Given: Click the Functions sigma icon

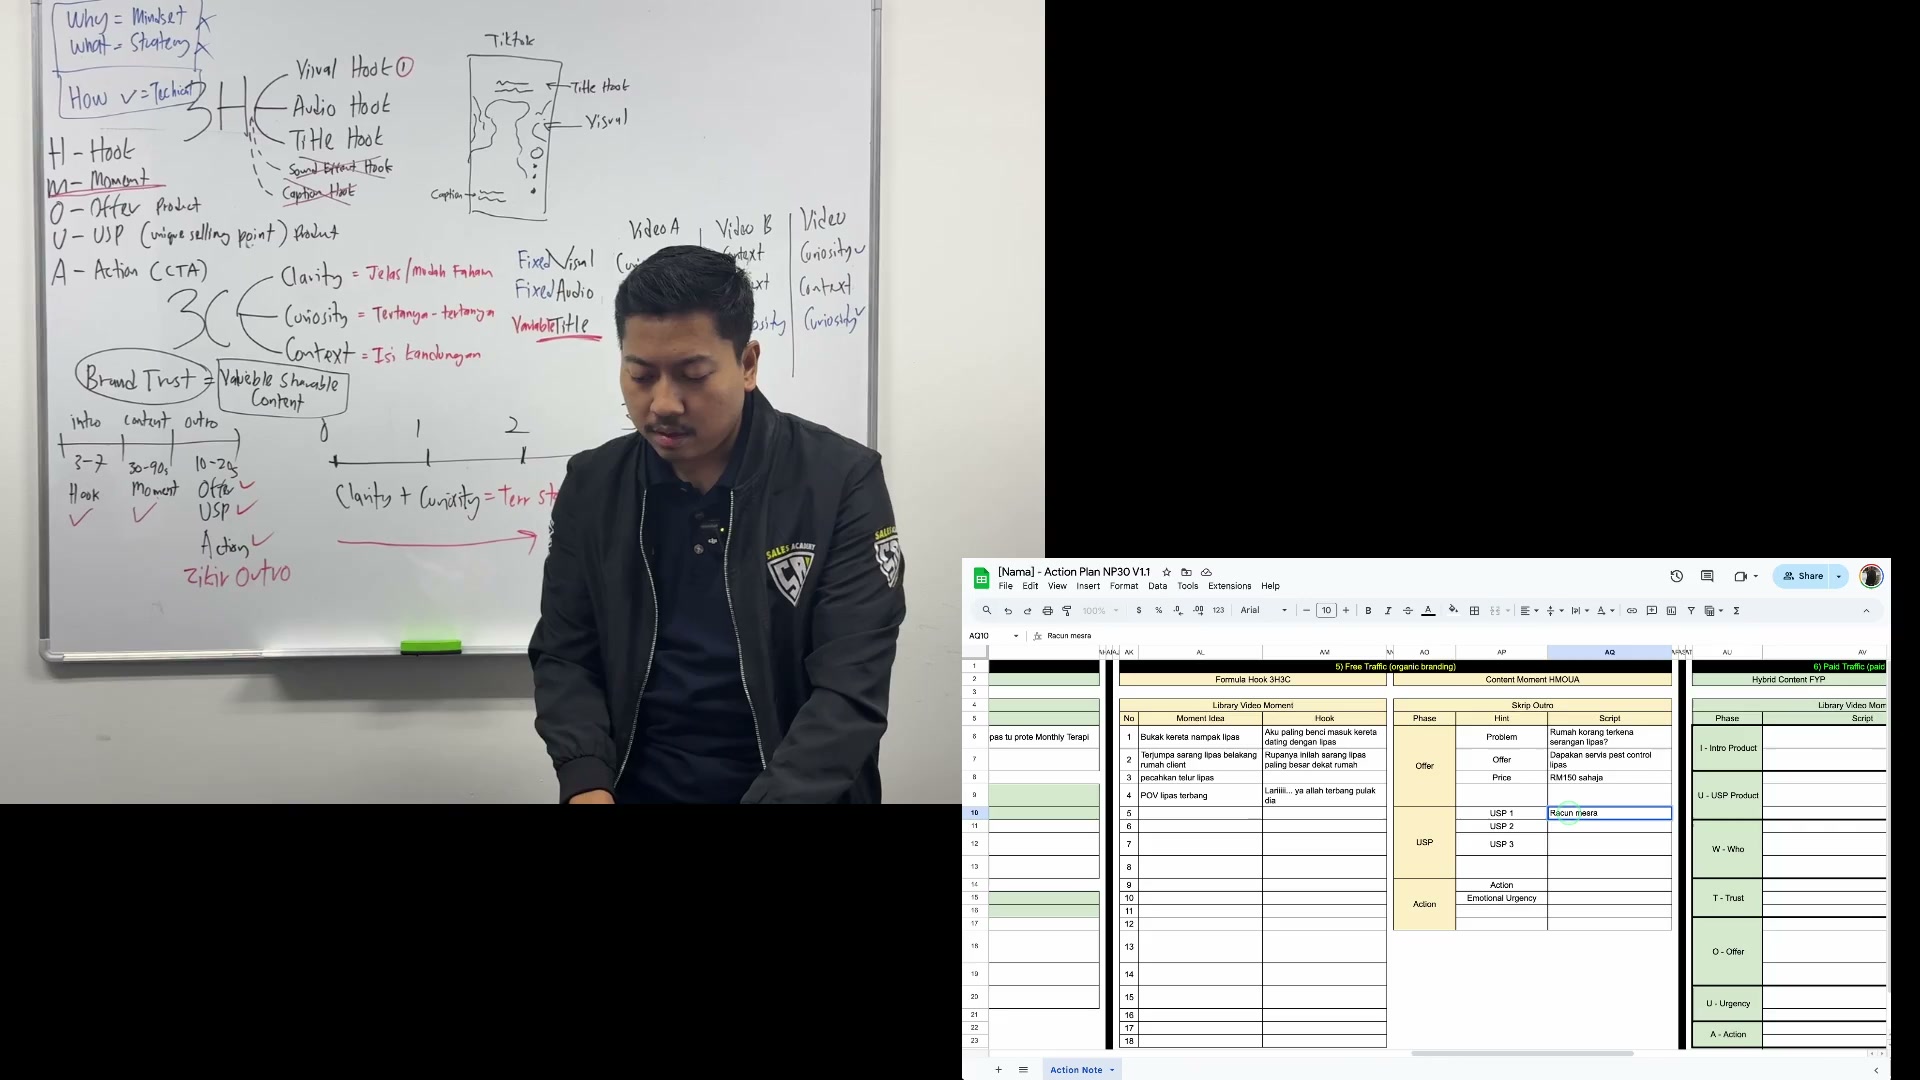Looking at the screenshot, I should click(x=1736, y=610).
